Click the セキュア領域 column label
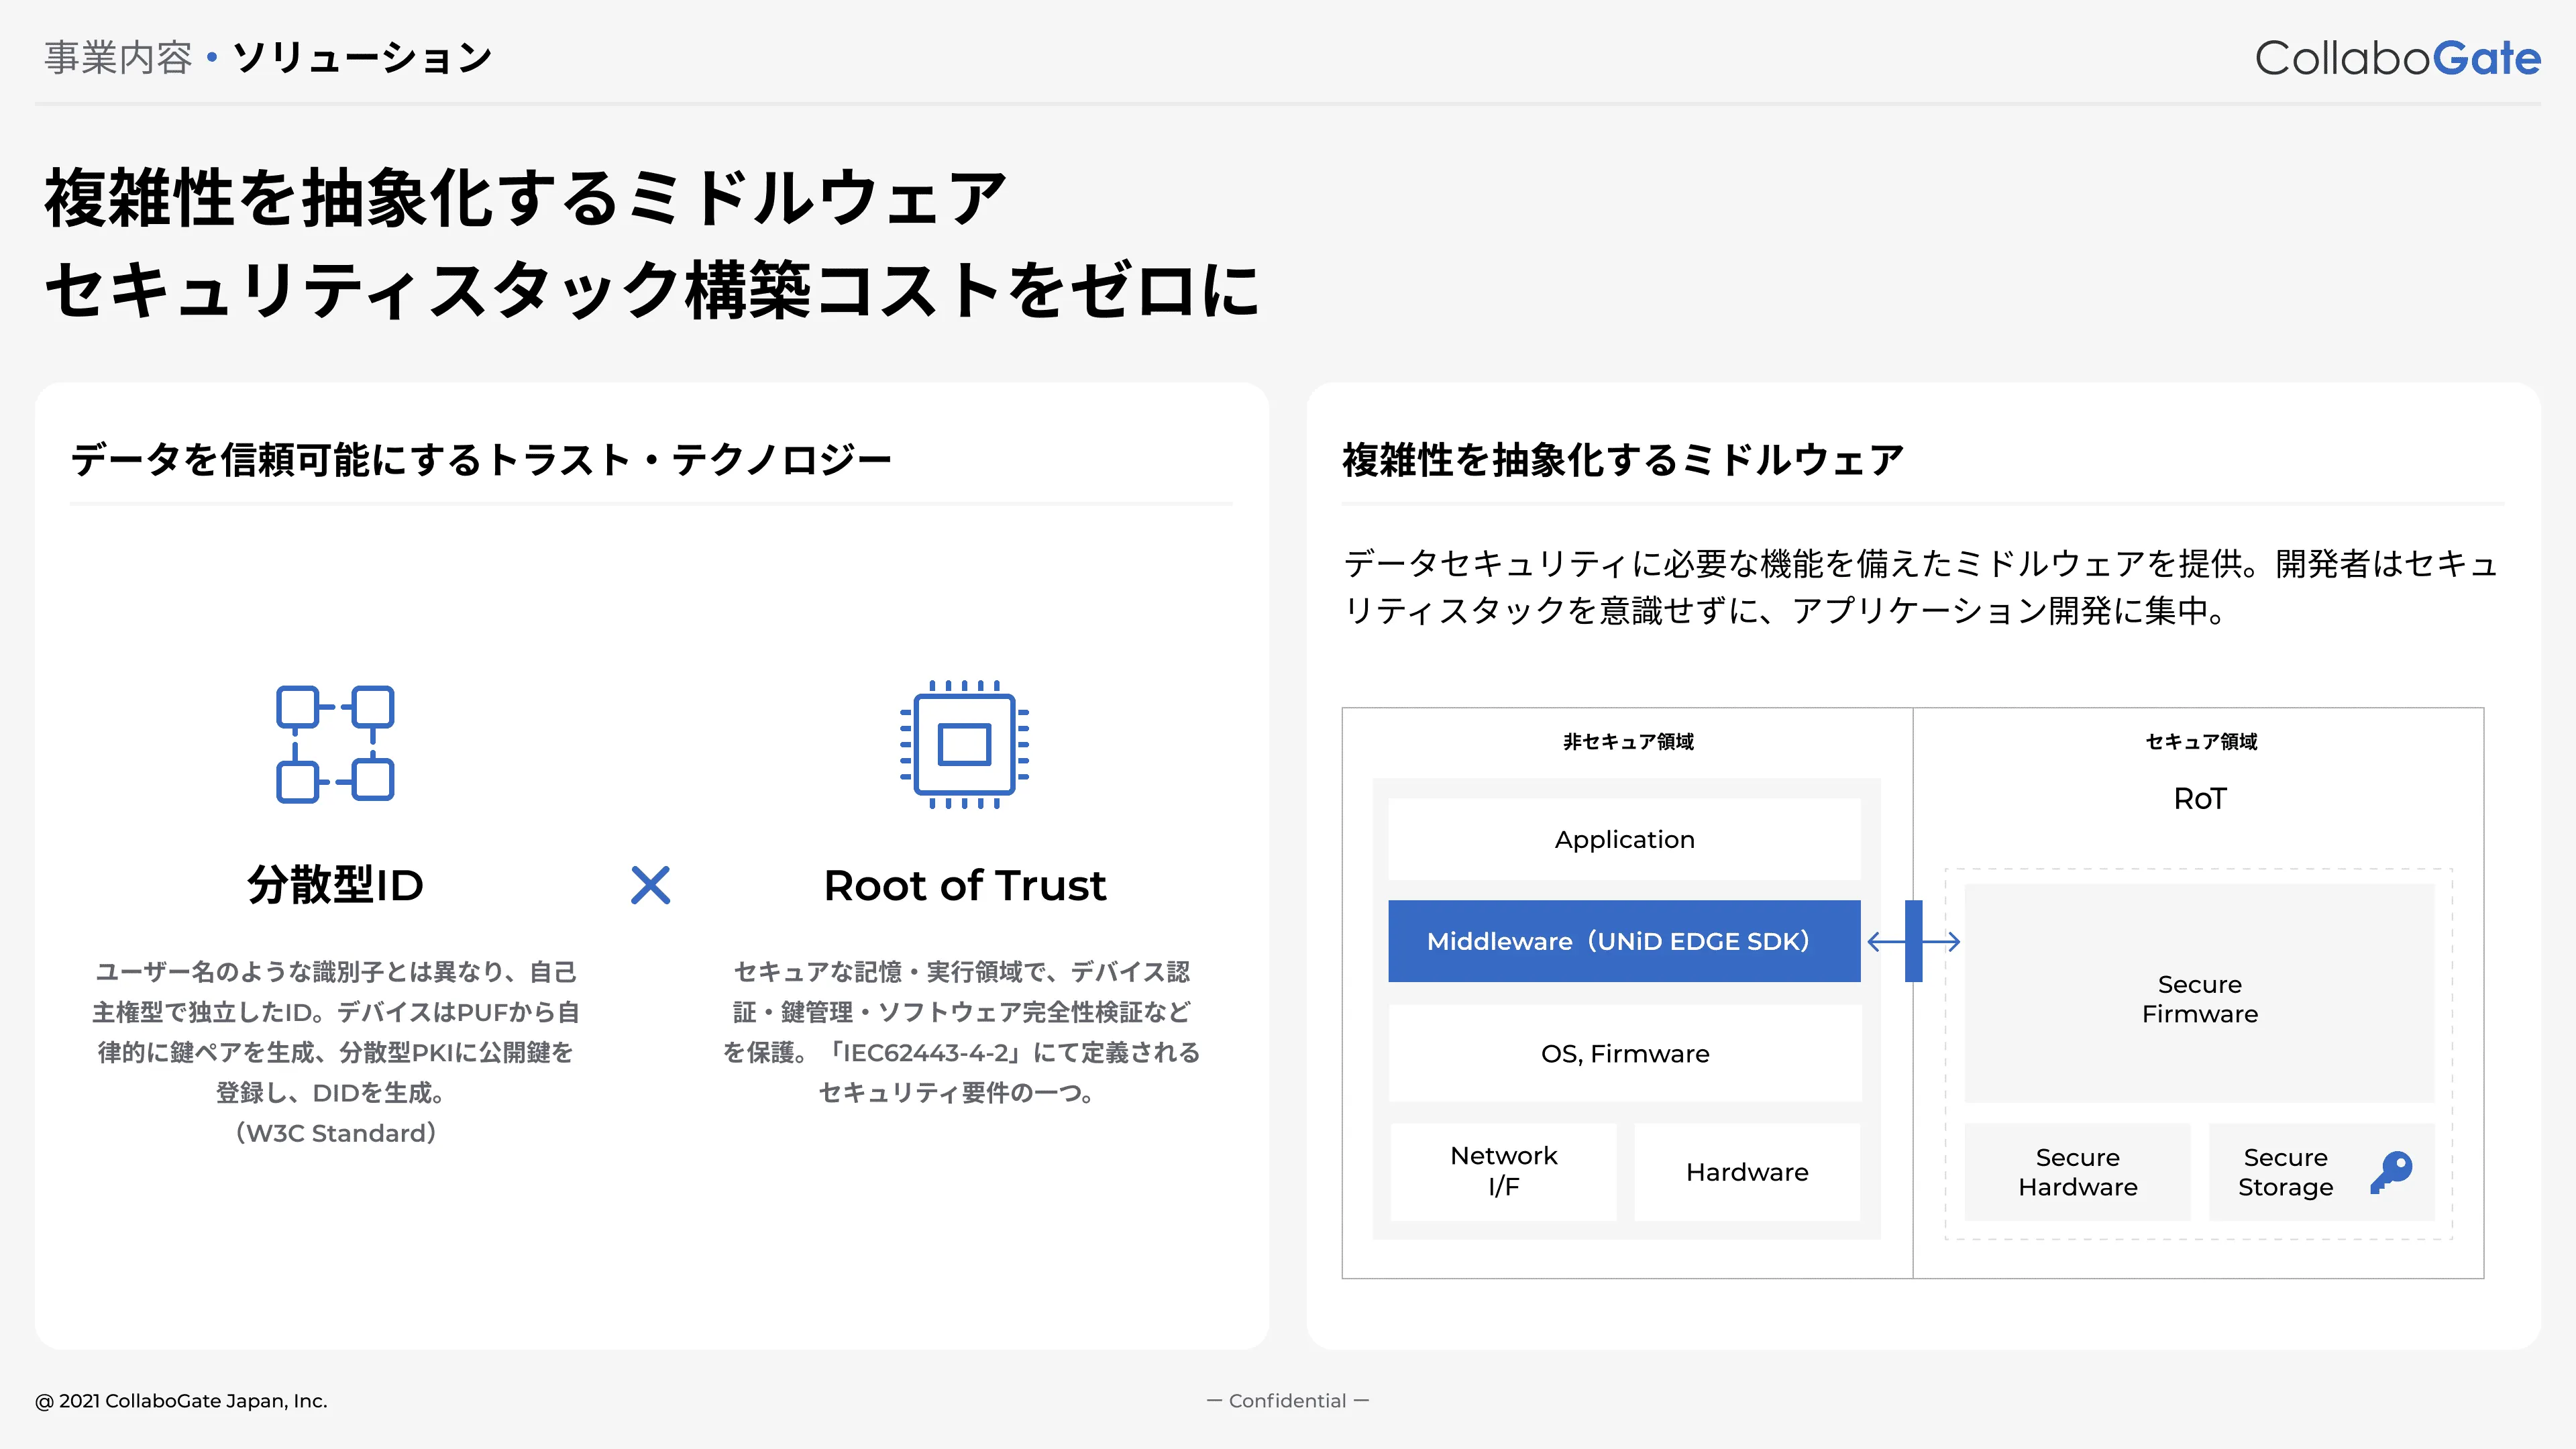2576x1449 pixels. 2200,741
